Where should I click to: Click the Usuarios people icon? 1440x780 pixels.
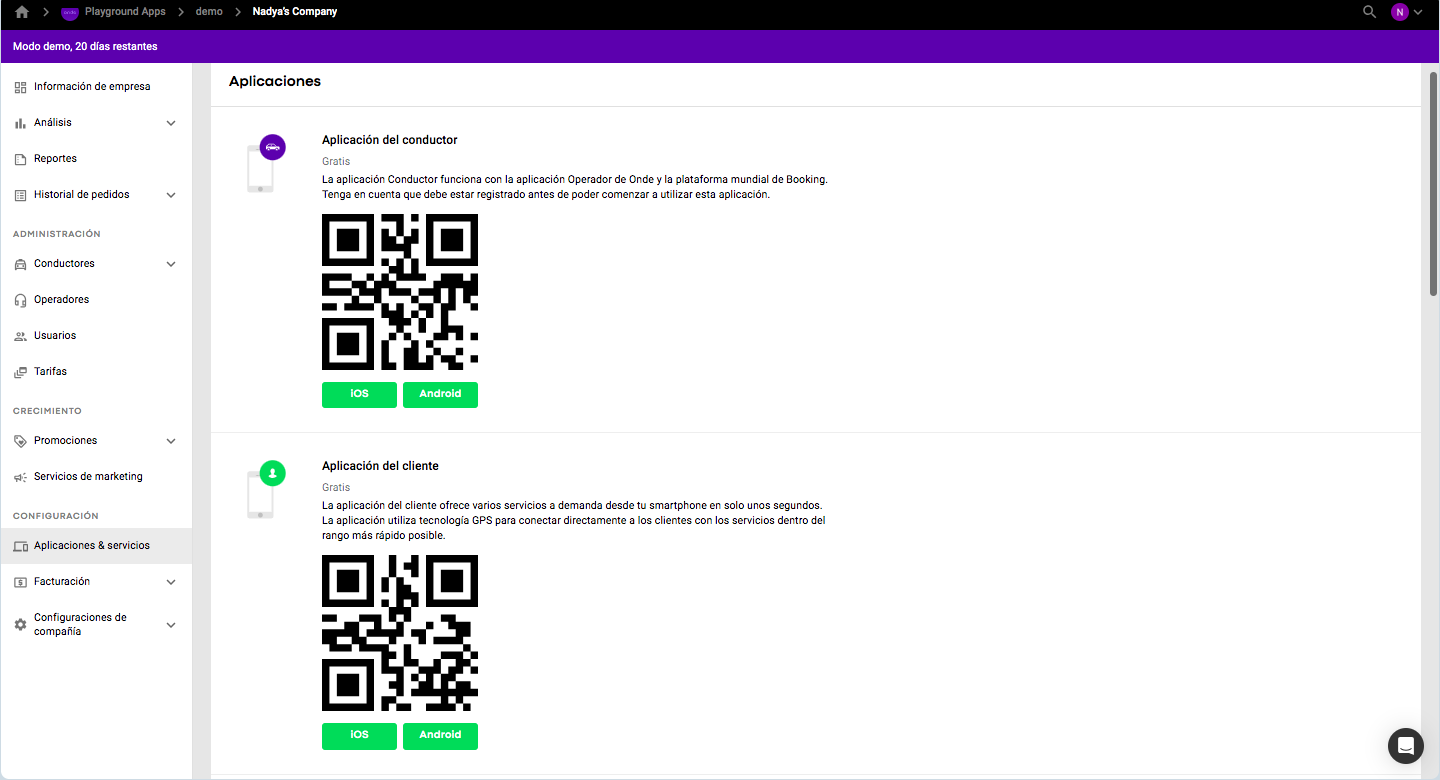point(20,336)
